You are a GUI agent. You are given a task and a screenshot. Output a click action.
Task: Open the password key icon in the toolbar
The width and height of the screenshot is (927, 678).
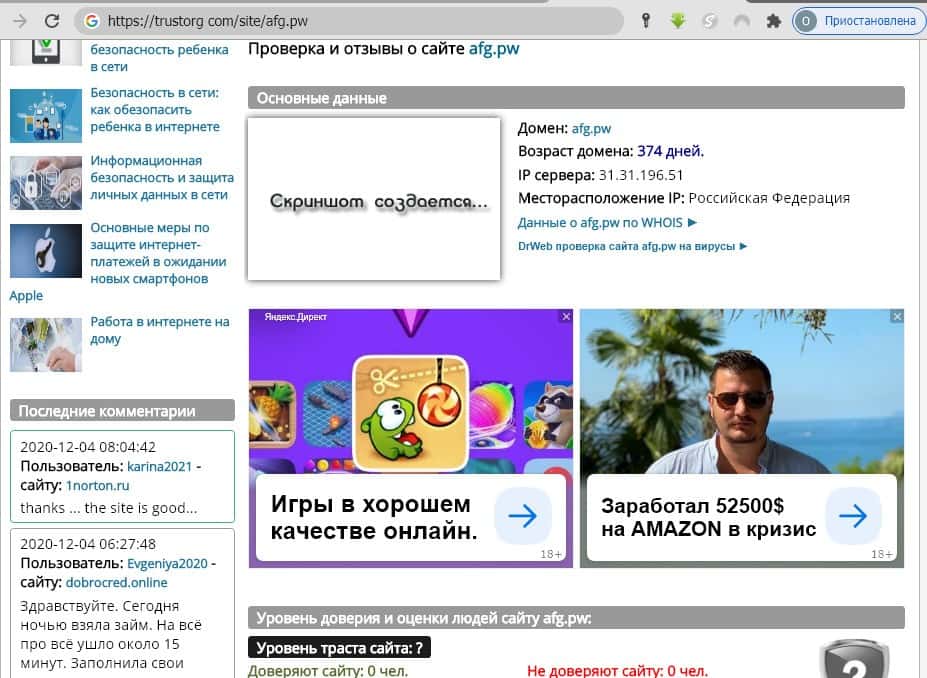[646, 21]
